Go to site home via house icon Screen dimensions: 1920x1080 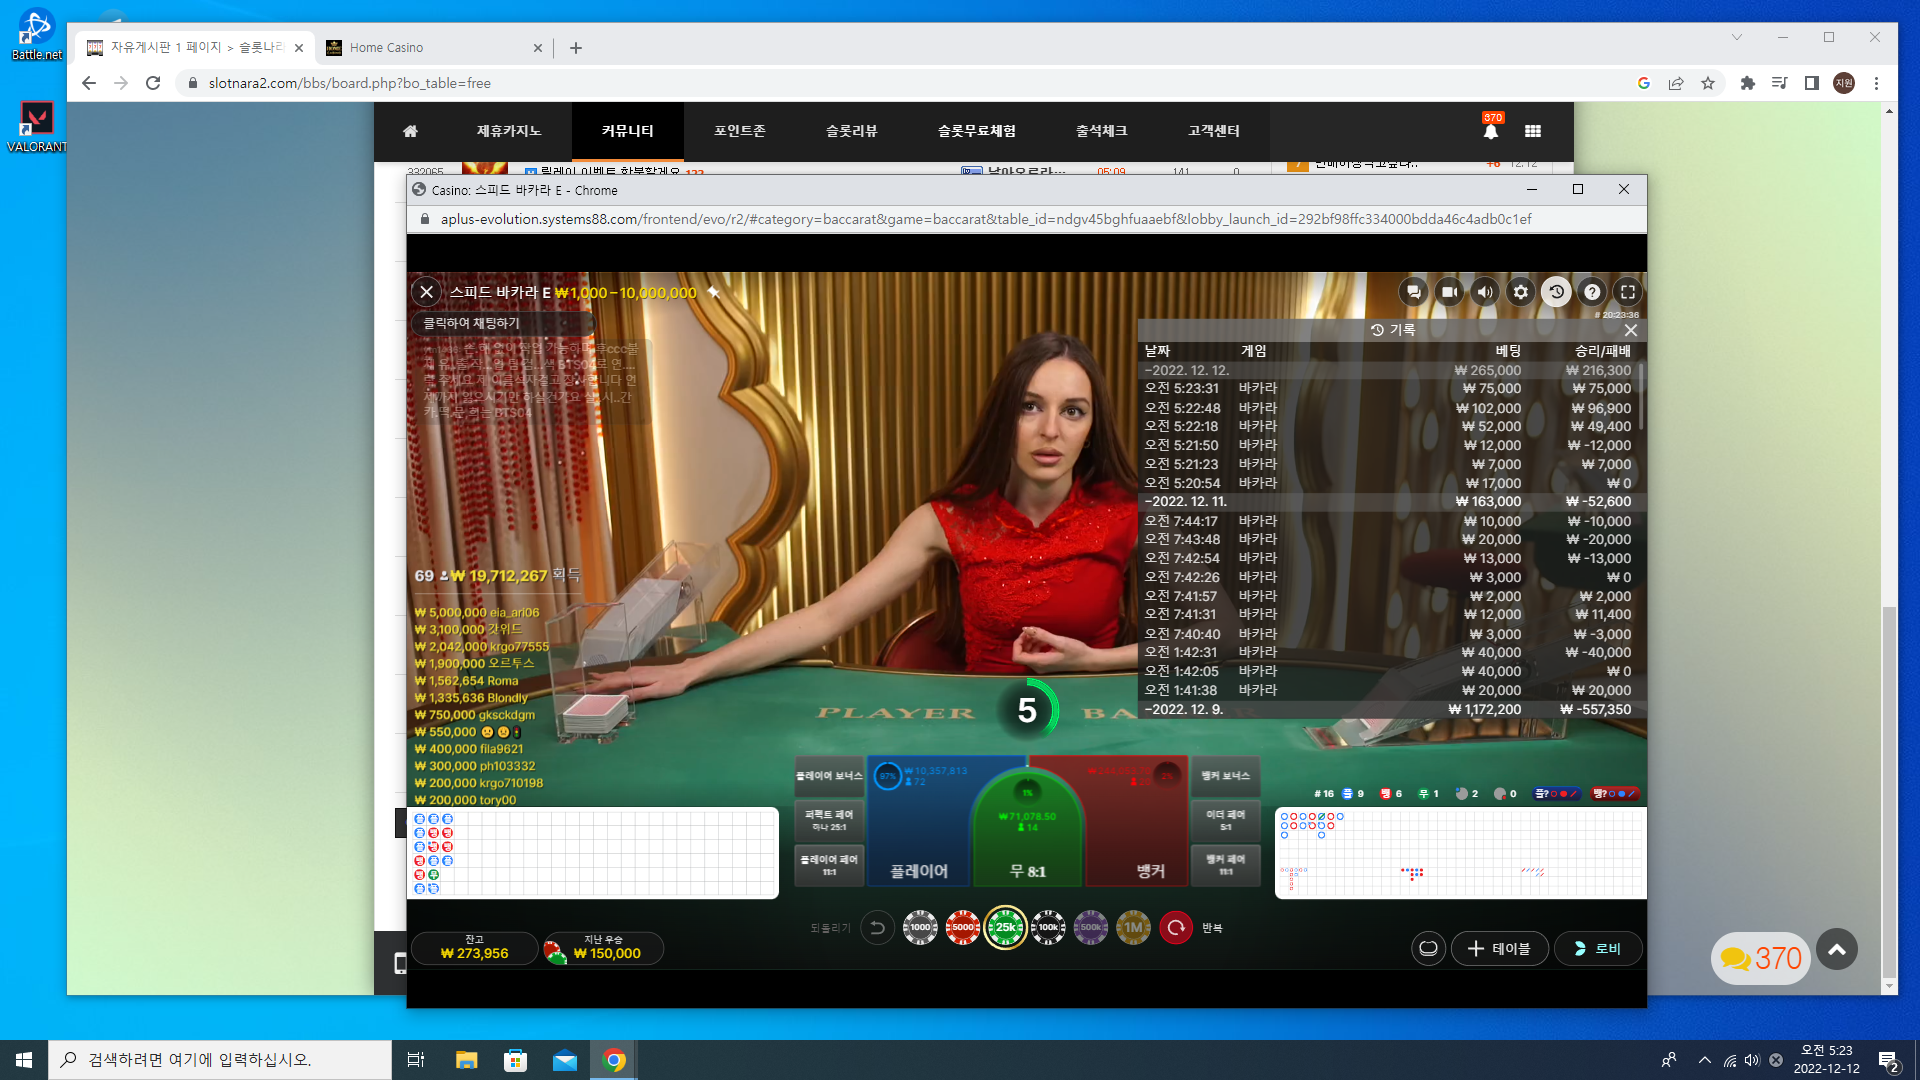point(410,131)
